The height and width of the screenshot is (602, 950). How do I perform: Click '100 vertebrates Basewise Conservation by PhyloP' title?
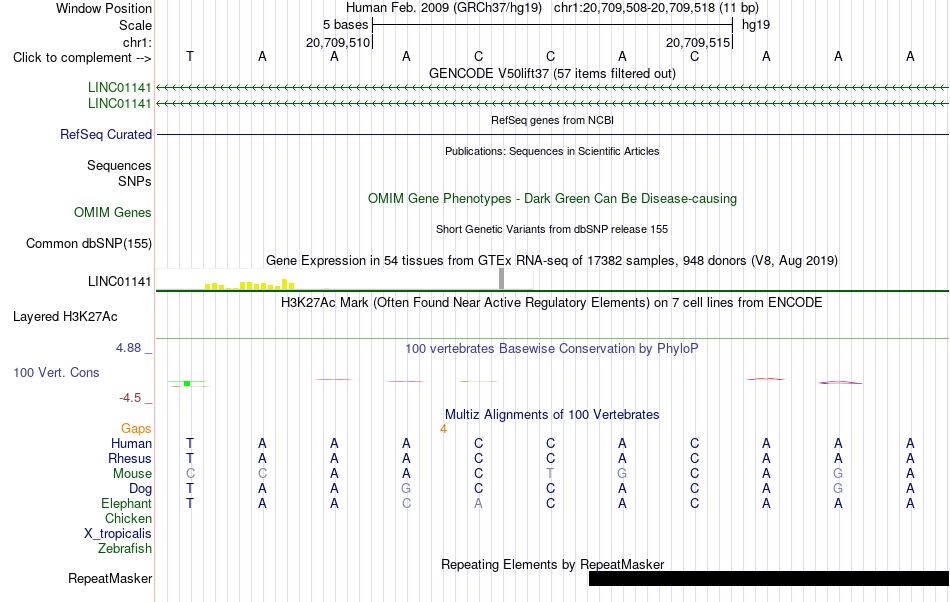click(552, 348)
